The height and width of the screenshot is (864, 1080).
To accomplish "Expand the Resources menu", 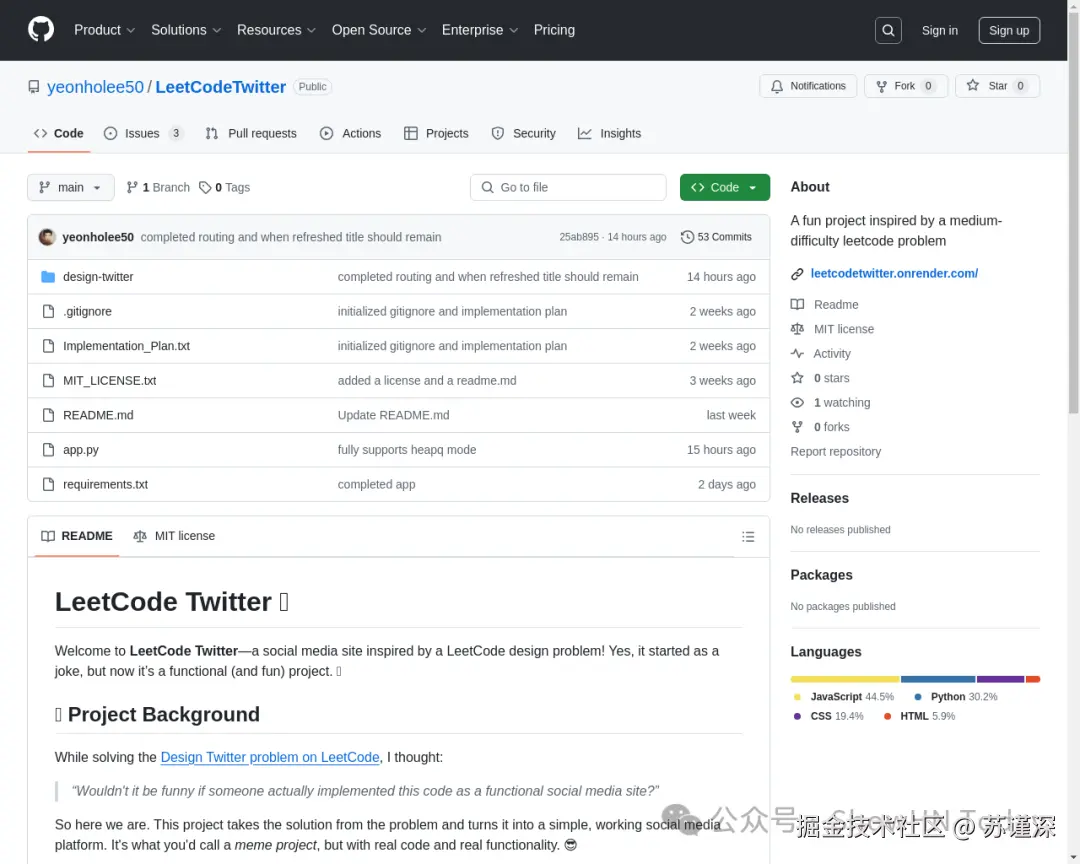I will pos(276,30).
